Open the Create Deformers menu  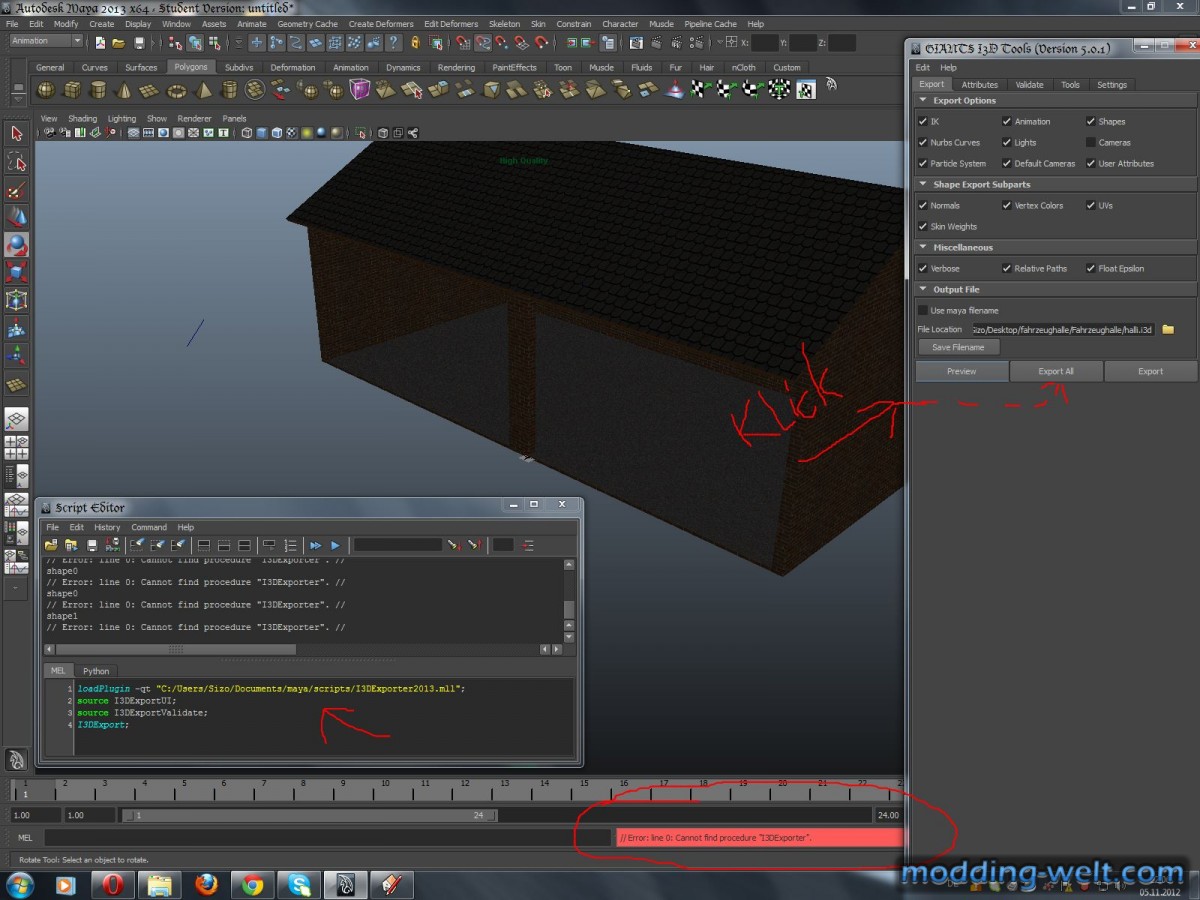380,24
